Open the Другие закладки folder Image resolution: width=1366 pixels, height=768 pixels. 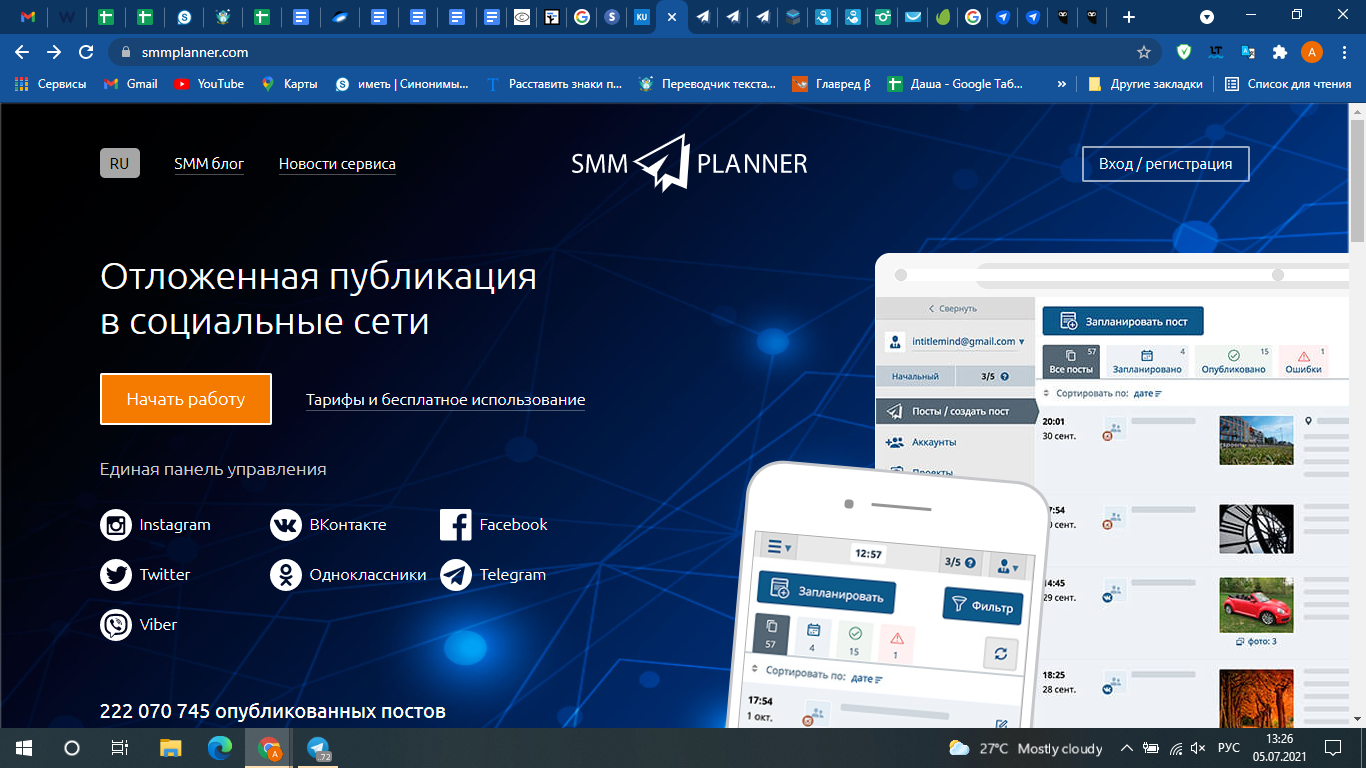click(x=1146, y=84)
